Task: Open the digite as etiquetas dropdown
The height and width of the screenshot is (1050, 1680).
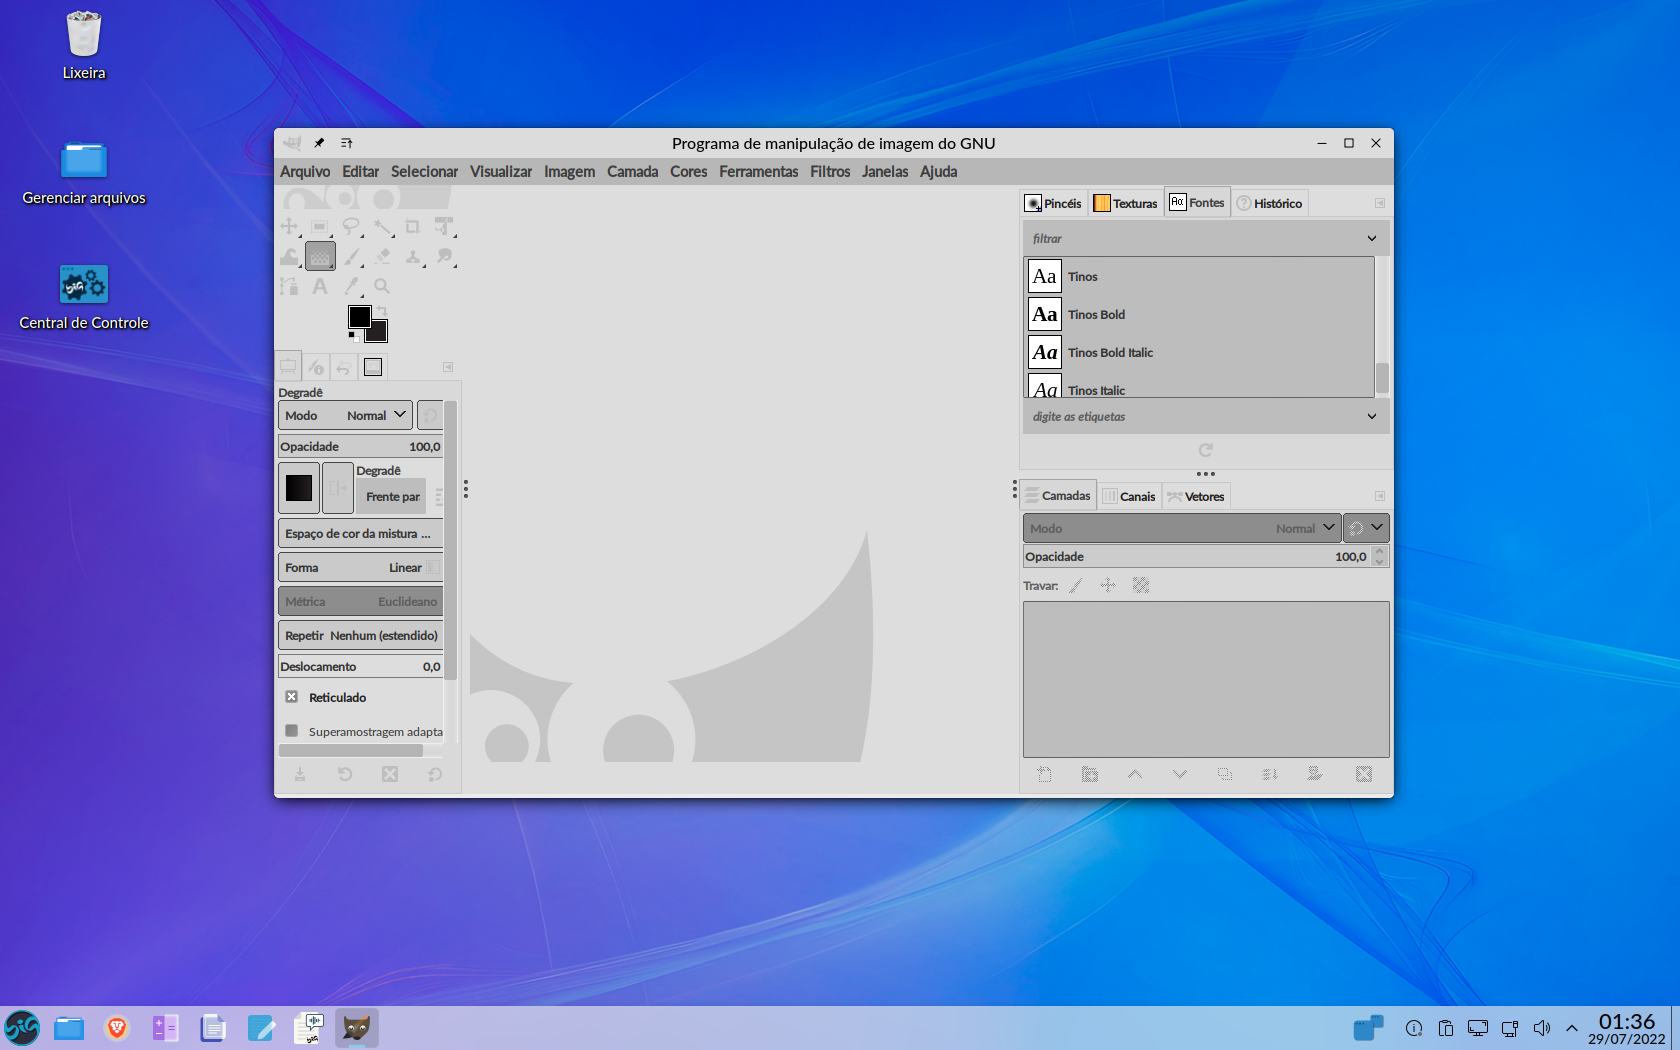Action: 1372,417
